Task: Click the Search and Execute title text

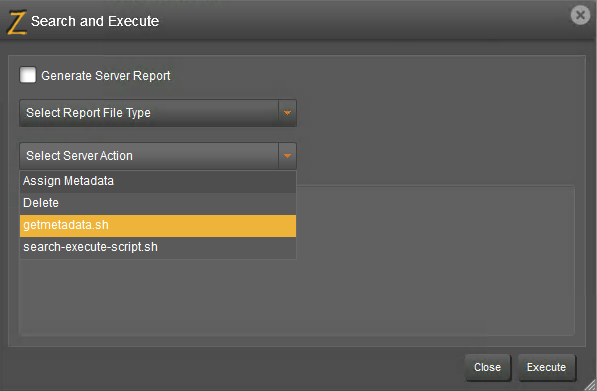Action: pos(95,21)
